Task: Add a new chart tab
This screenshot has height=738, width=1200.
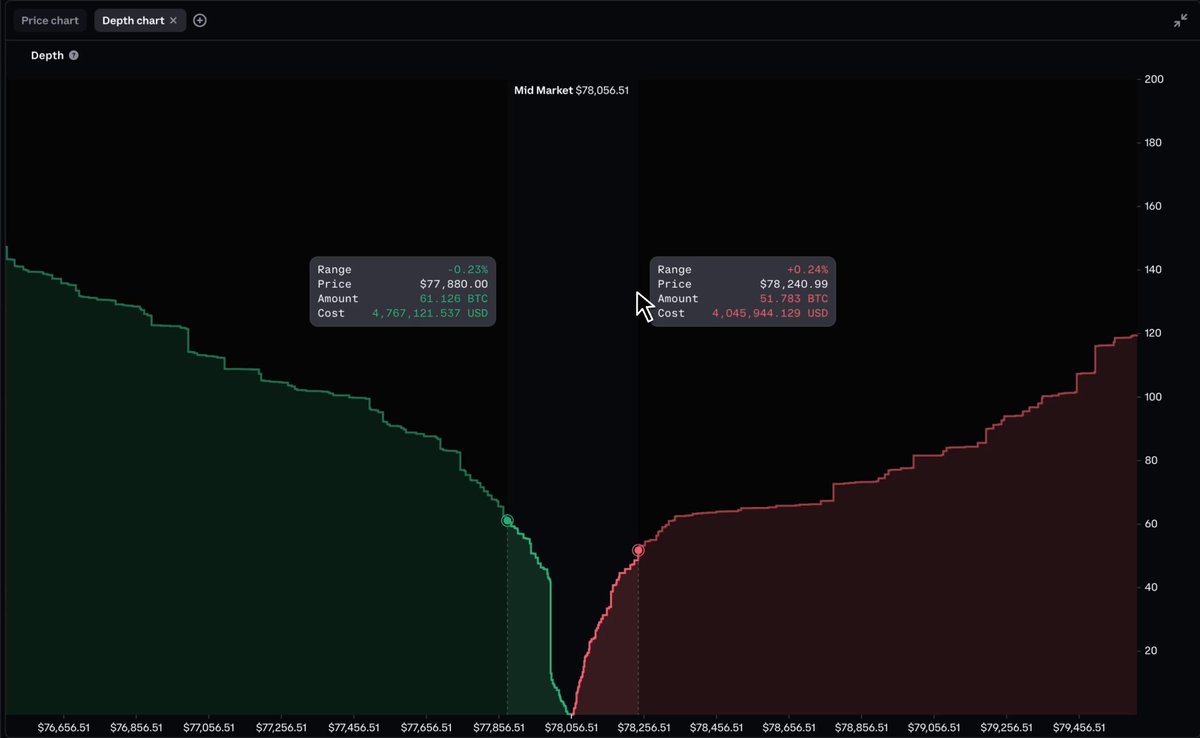Action: [200, 20]
